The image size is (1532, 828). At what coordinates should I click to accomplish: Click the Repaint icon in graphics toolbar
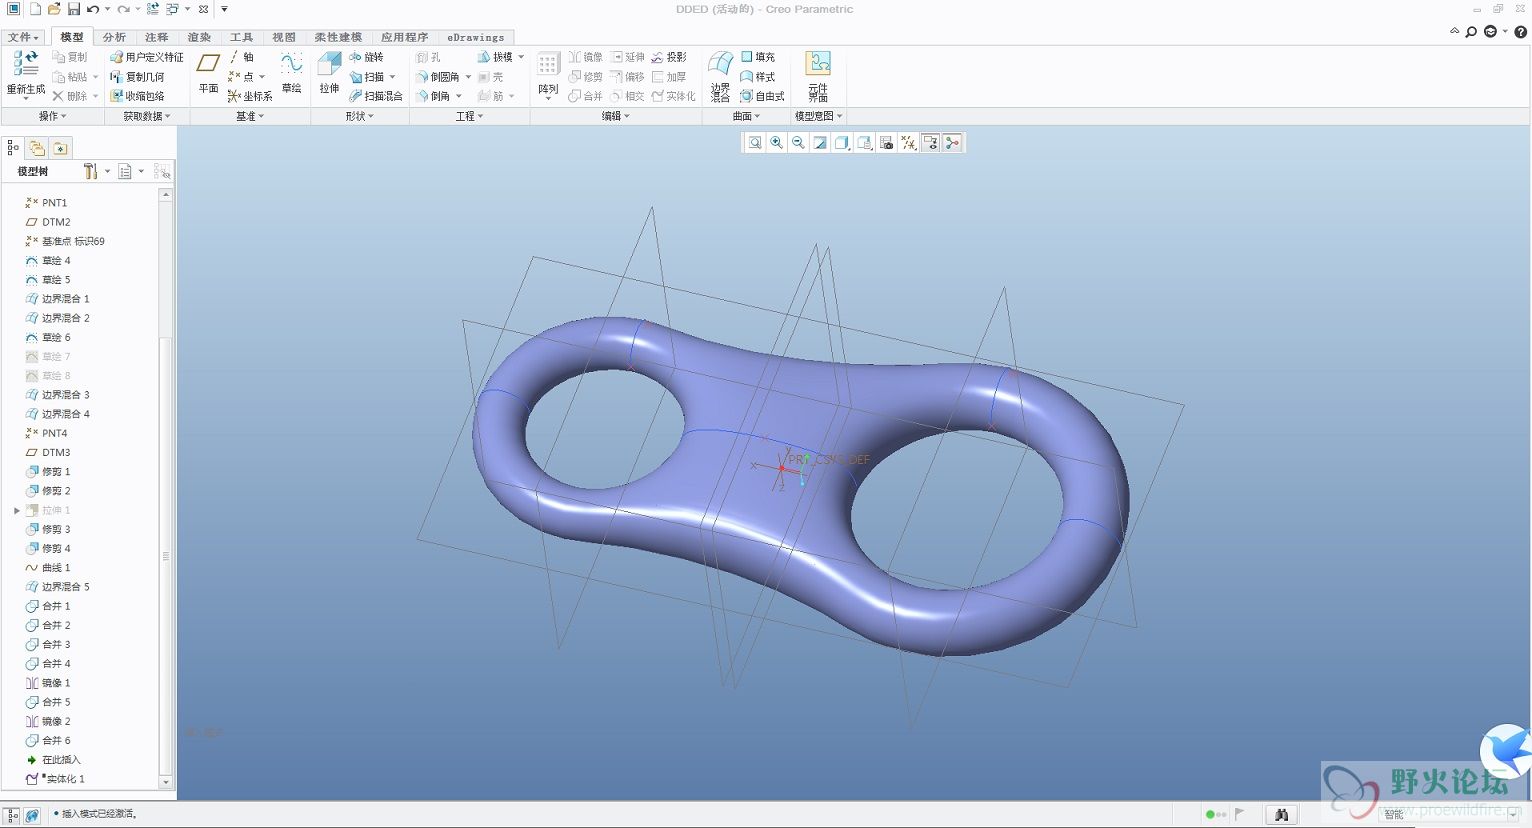tap(820, 143)
